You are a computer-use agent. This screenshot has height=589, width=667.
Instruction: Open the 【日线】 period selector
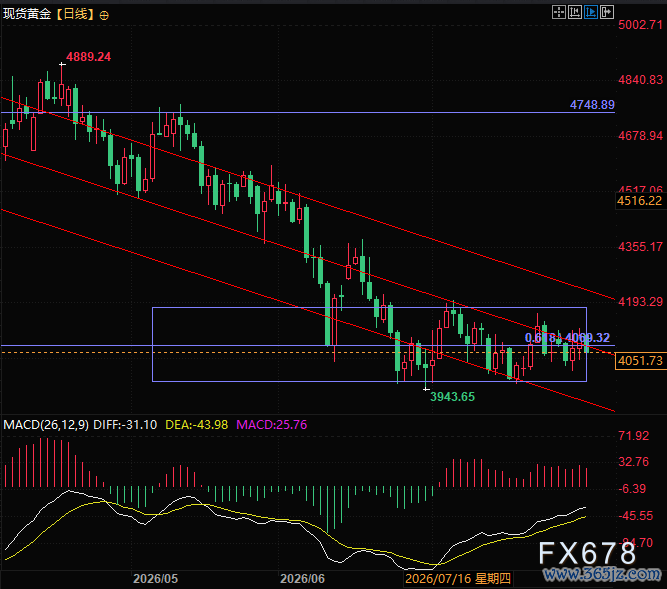pos(75,14)
